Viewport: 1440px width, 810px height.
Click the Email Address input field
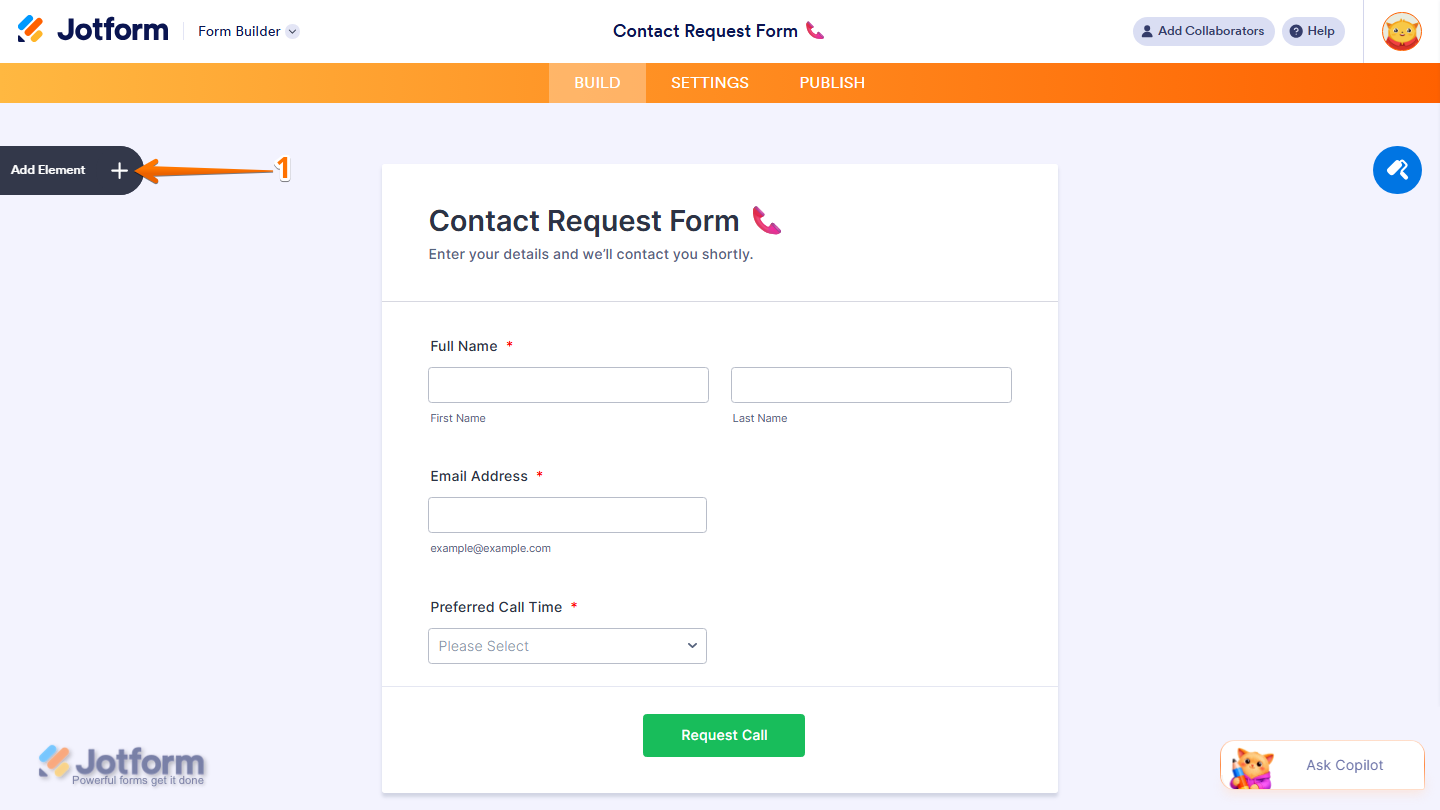(x=567, y=514)
